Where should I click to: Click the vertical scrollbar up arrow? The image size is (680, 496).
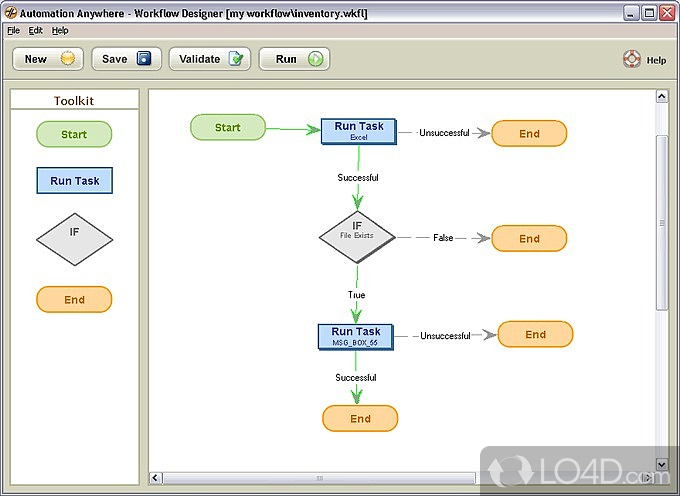point(662,96)
